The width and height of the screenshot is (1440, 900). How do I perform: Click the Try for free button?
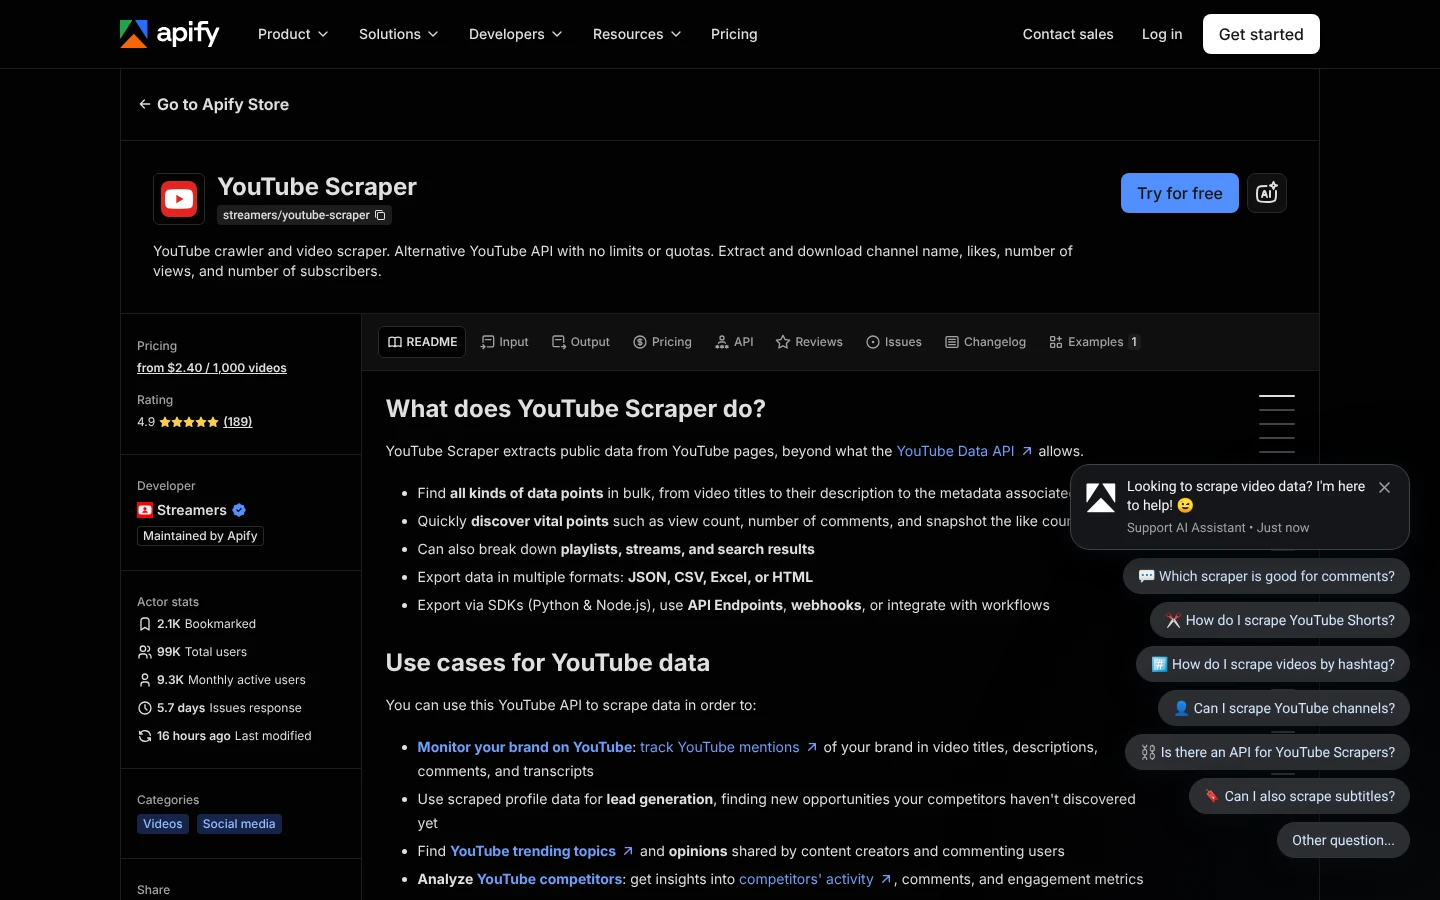(x=1180, y=193)
